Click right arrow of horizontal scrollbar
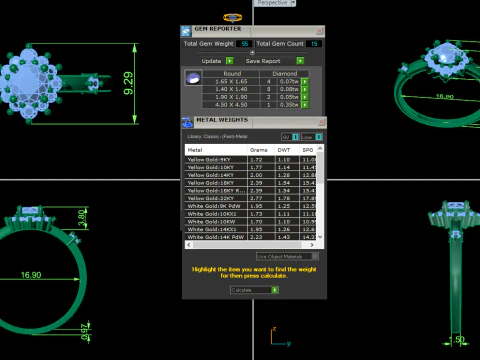 click(312, 245)
